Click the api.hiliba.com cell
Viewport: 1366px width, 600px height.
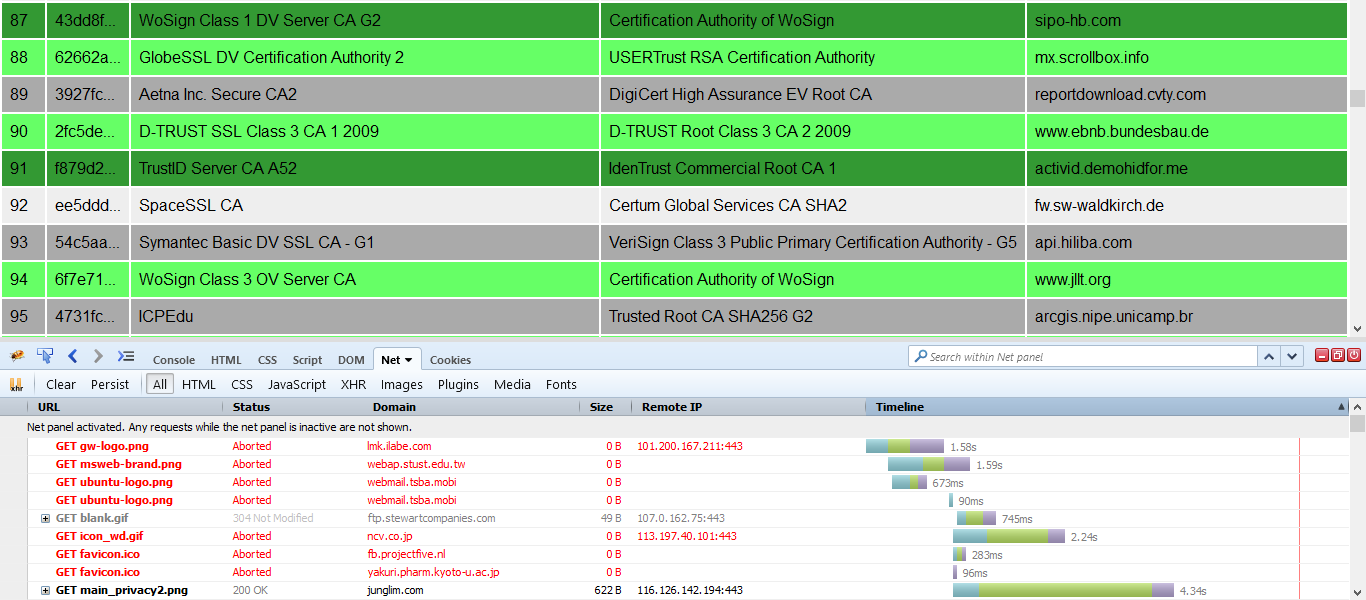pyautogui.click(x=1187, y=242)
